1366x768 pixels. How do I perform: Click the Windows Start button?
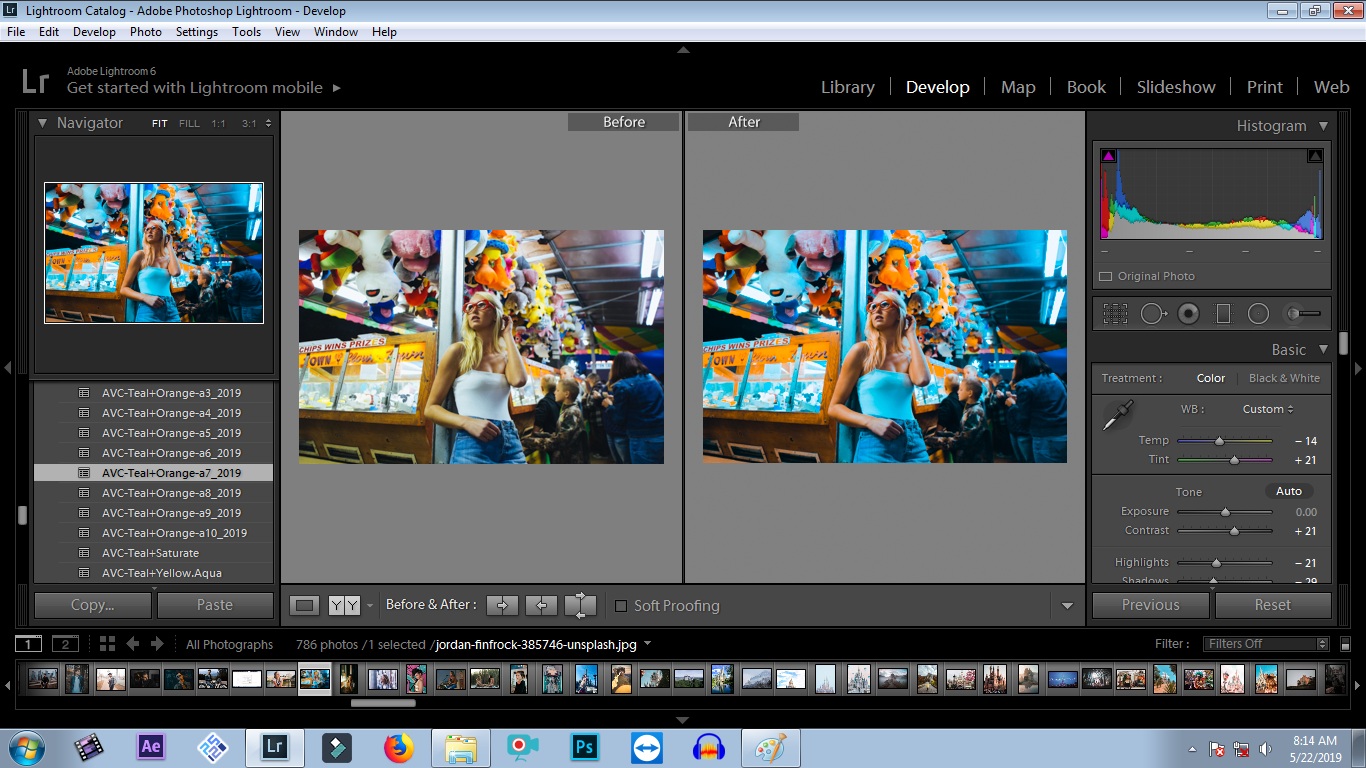coord(27,747)
